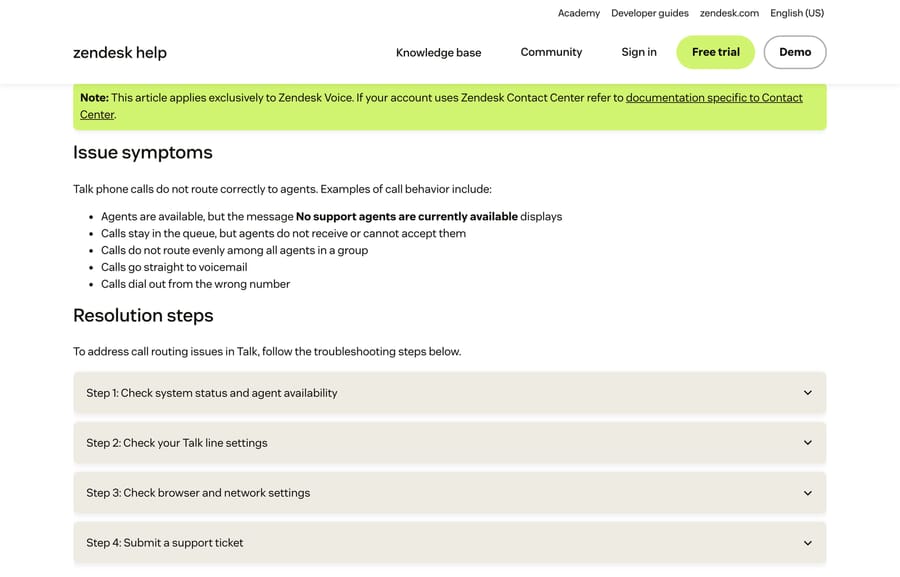Expand Step 4: Submit a support ticket
Screen dimensions: 900x577
pyautogui.click(x=449, y=543)
